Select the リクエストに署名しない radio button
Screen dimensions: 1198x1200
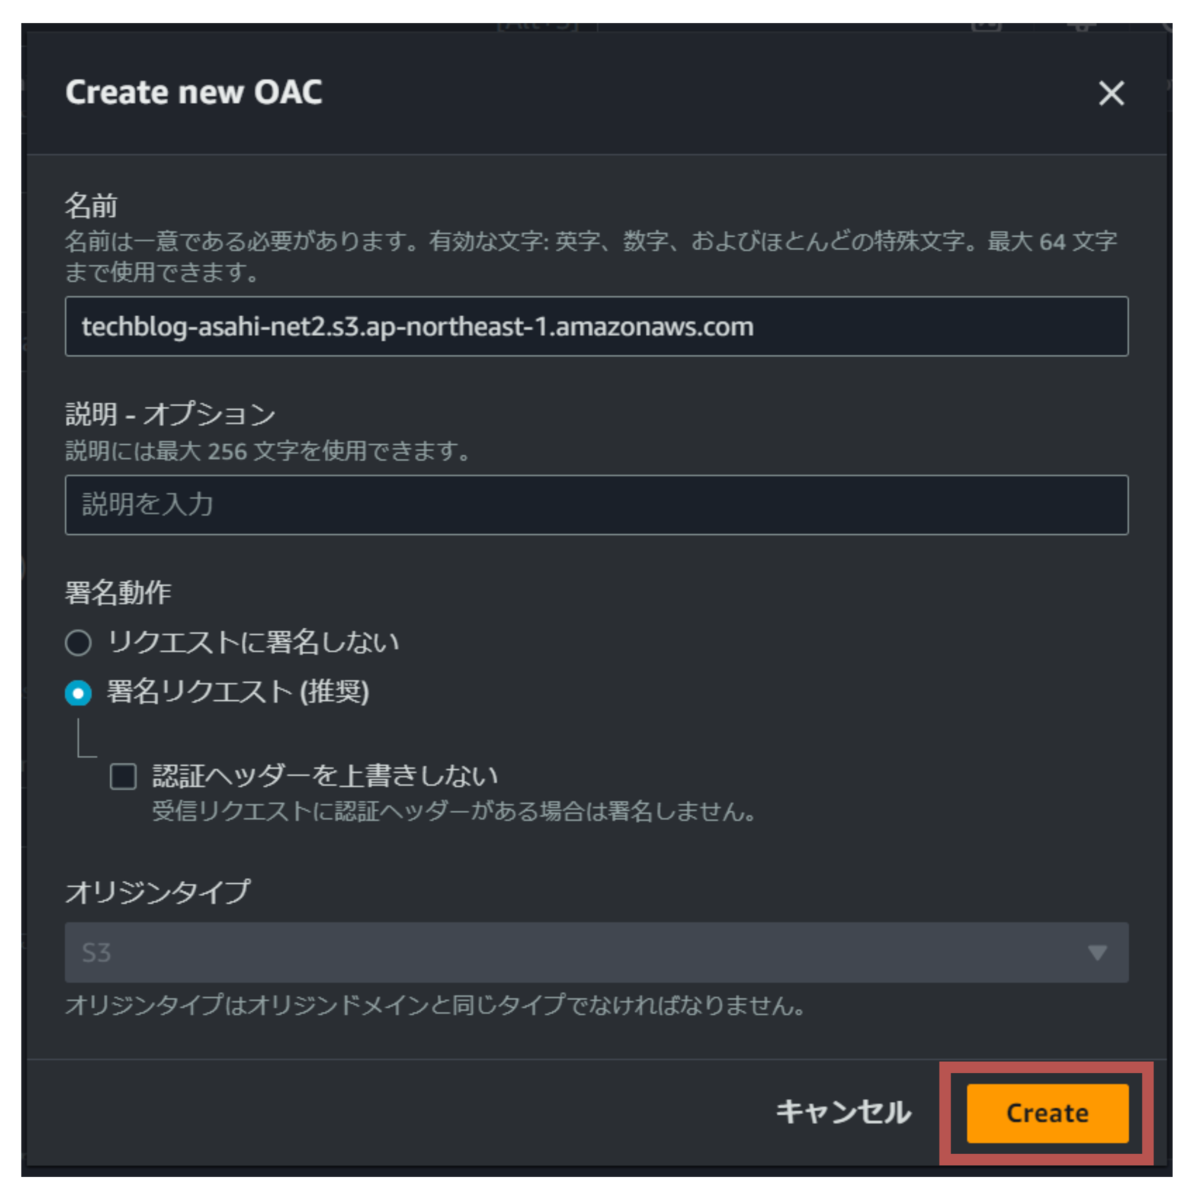[x=78, y=643]
